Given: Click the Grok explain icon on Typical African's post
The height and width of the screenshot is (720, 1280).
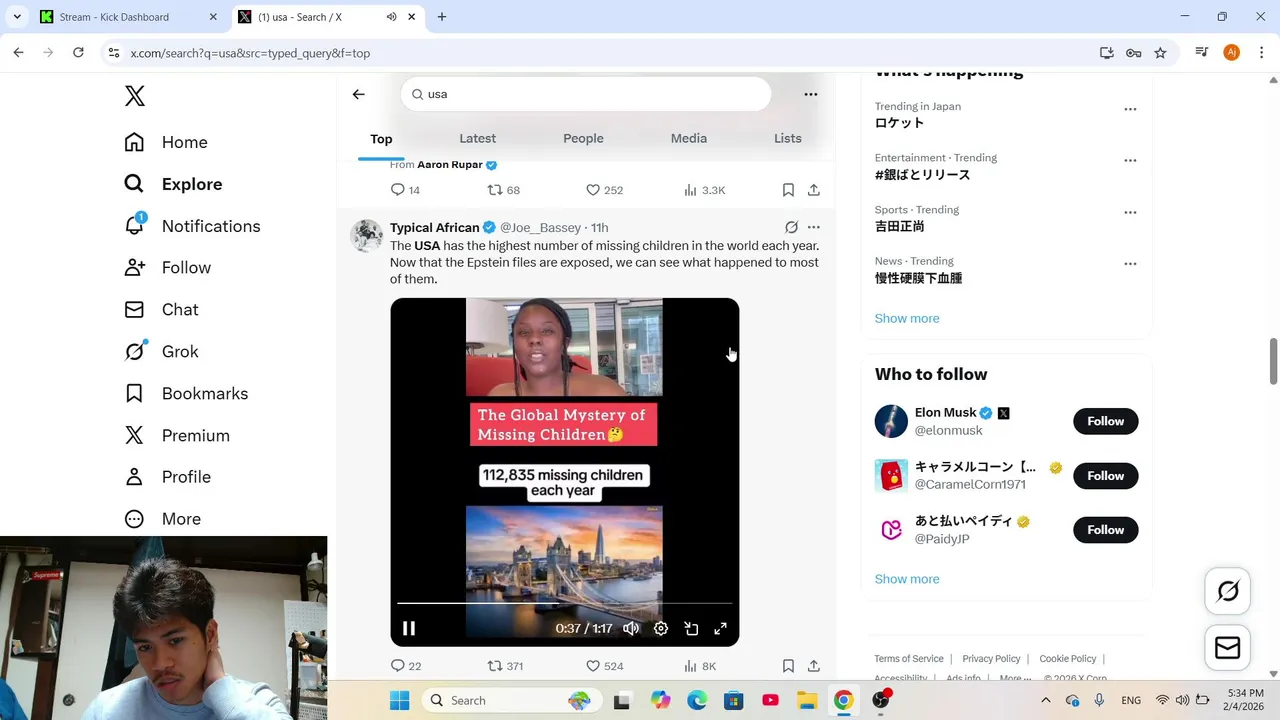Looking at the screenshot, I should [791, 227].
